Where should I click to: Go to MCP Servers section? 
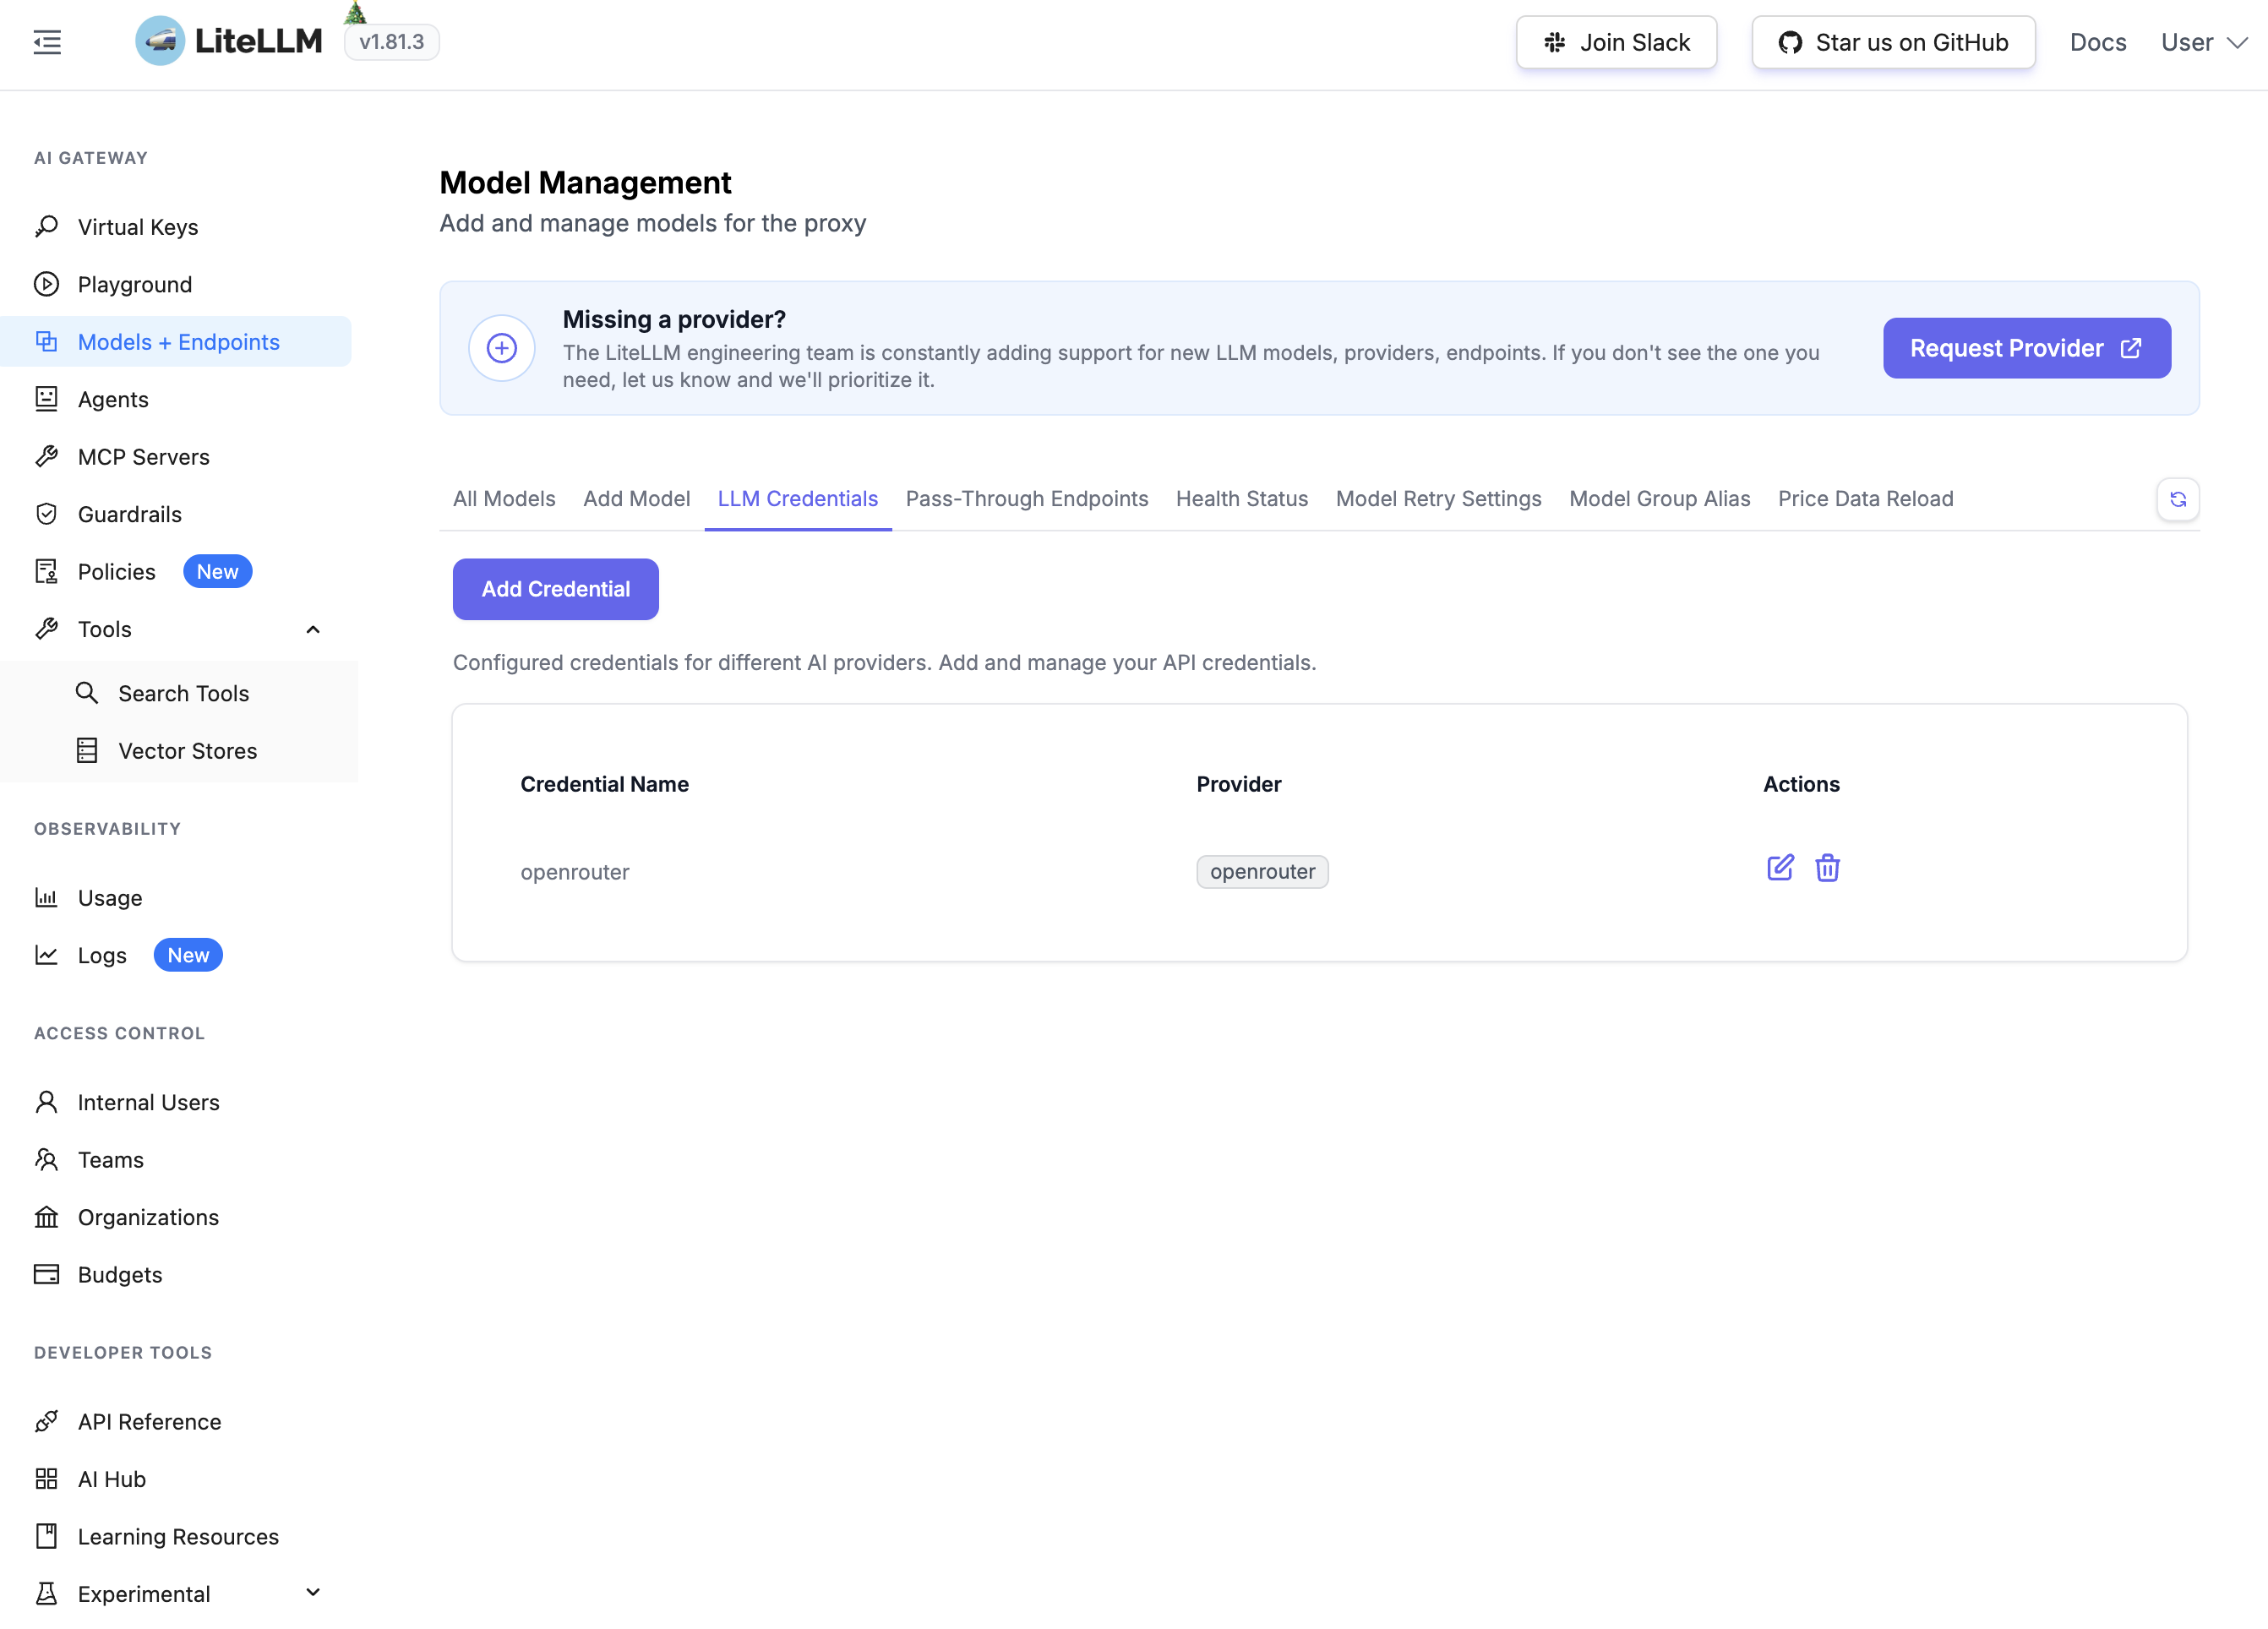click(x=144, y=457)
